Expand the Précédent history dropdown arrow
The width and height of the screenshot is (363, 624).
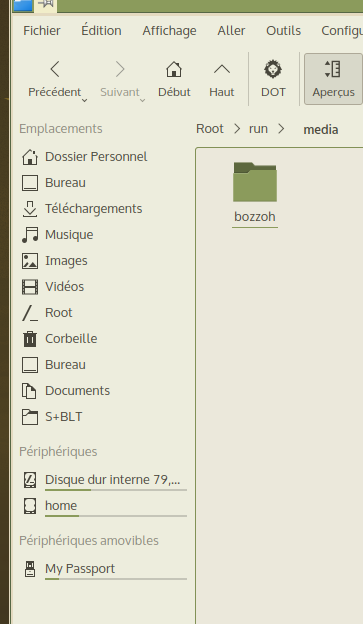pos(84,101)
